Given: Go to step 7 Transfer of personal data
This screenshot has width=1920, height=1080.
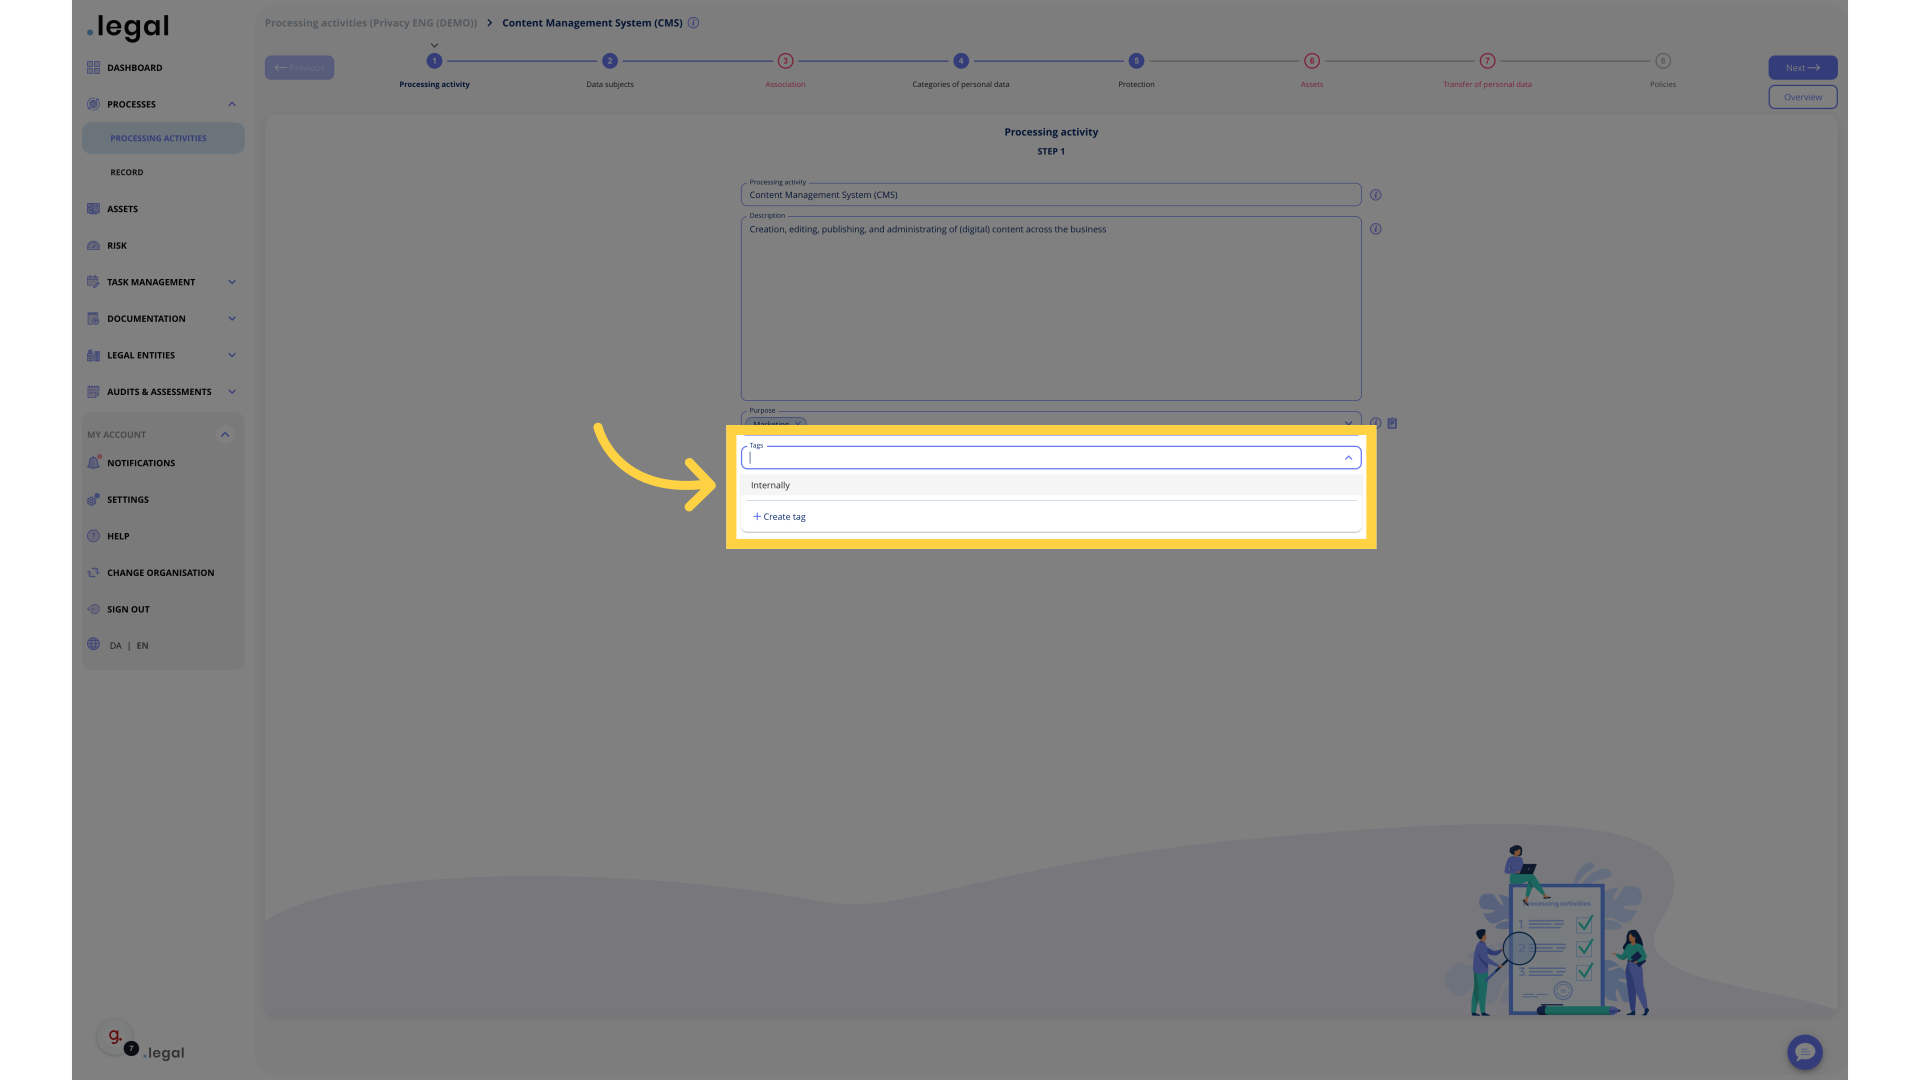Looking at the screenshot, I should (1487, 61).
